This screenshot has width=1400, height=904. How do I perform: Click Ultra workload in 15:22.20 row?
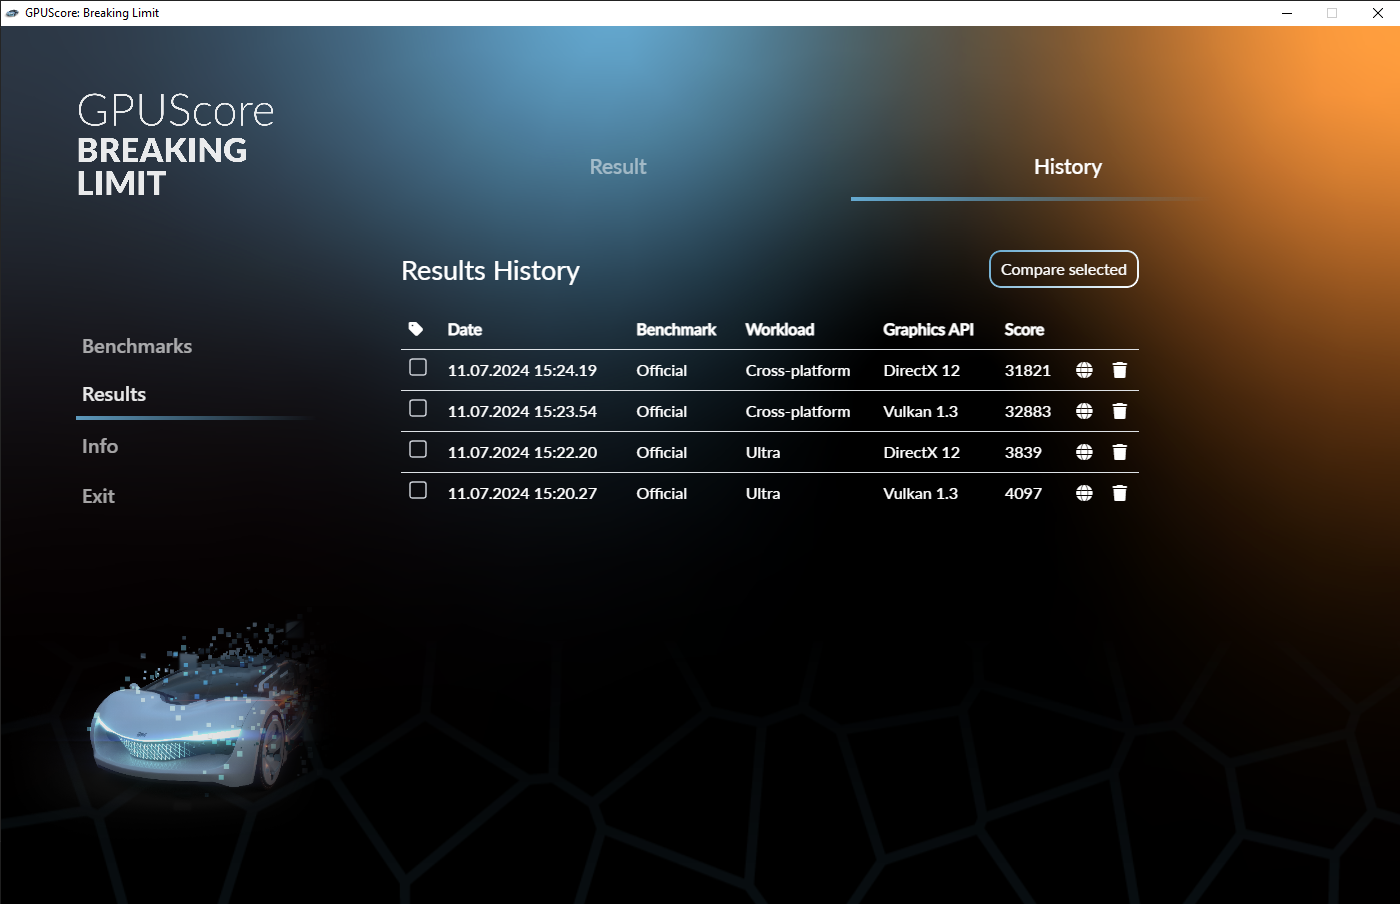click(763, 452)
